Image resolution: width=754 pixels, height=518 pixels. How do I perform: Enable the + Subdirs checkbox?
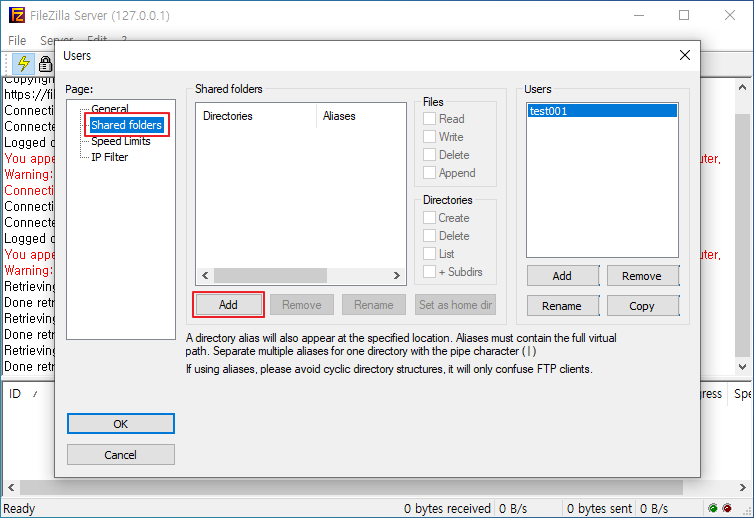tap(429, 272)
